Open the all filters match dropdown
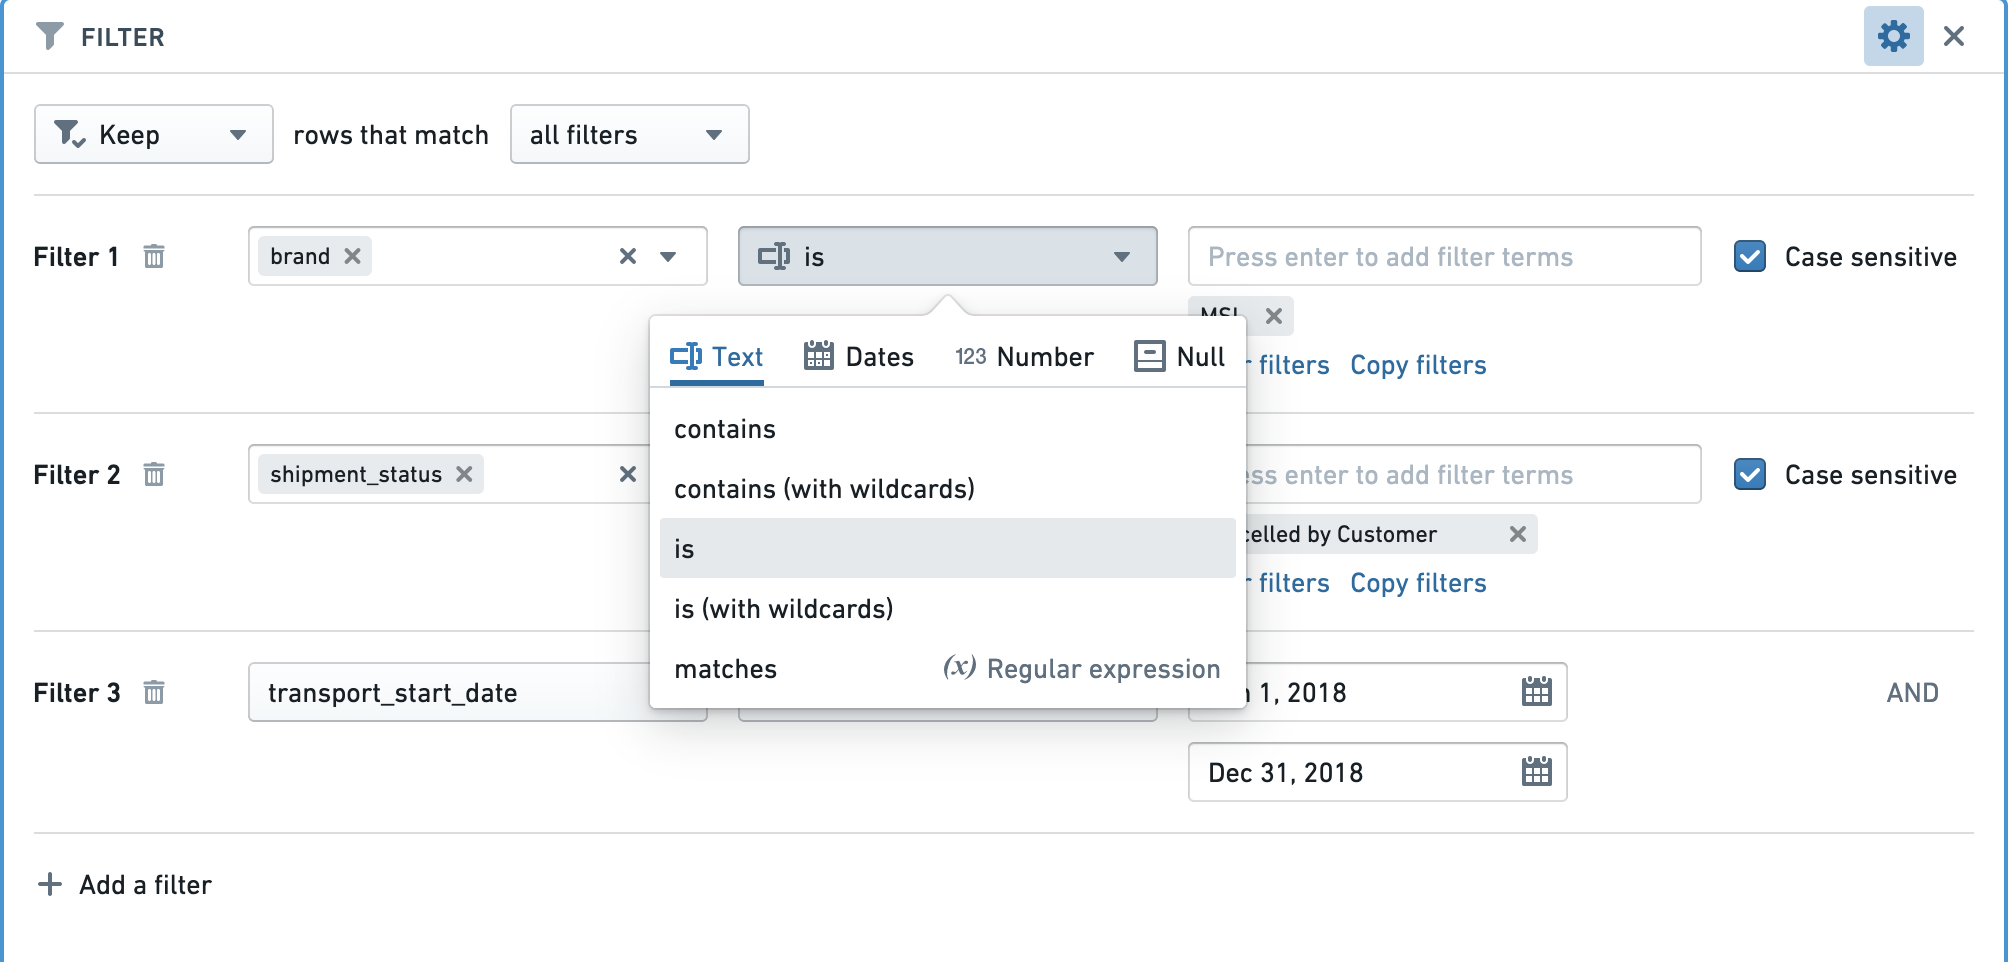This screenshot has width=2008, height=962. click(x=629, y=134)
